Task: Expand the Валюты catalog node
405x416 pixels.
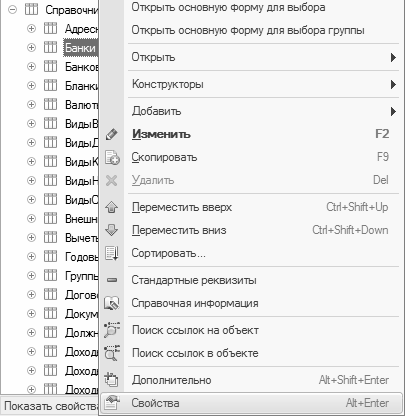Action: 31,105
